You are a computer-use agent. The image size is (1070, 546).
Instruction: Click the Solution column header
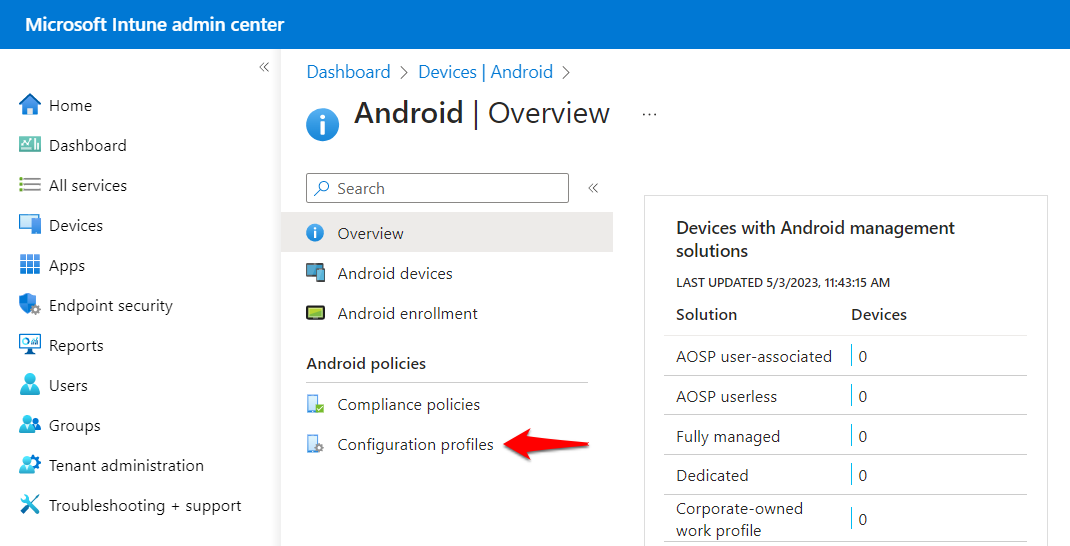(706, 315)
